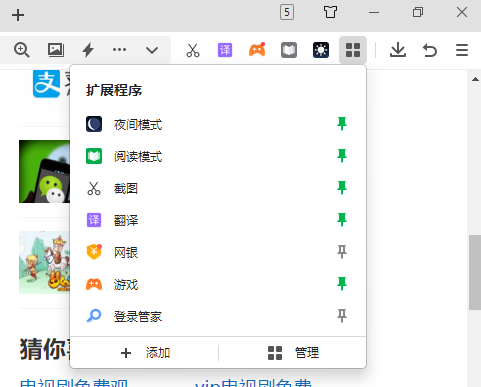This screenshot has width=481, height=387.
Task: Unpin 夜间模式 using its green pin
Action: pos(342,124)
